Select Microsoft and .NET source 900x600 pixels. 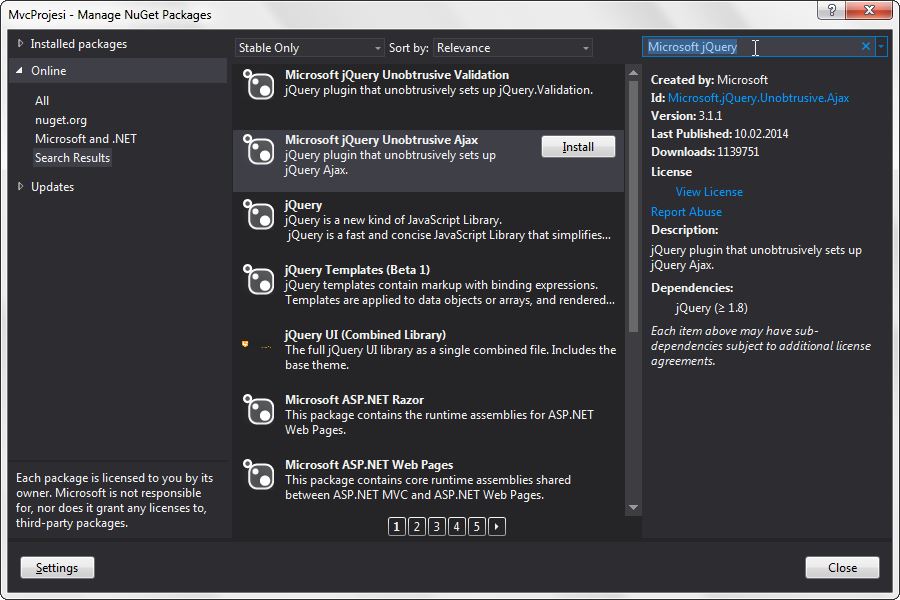point(85,139)
